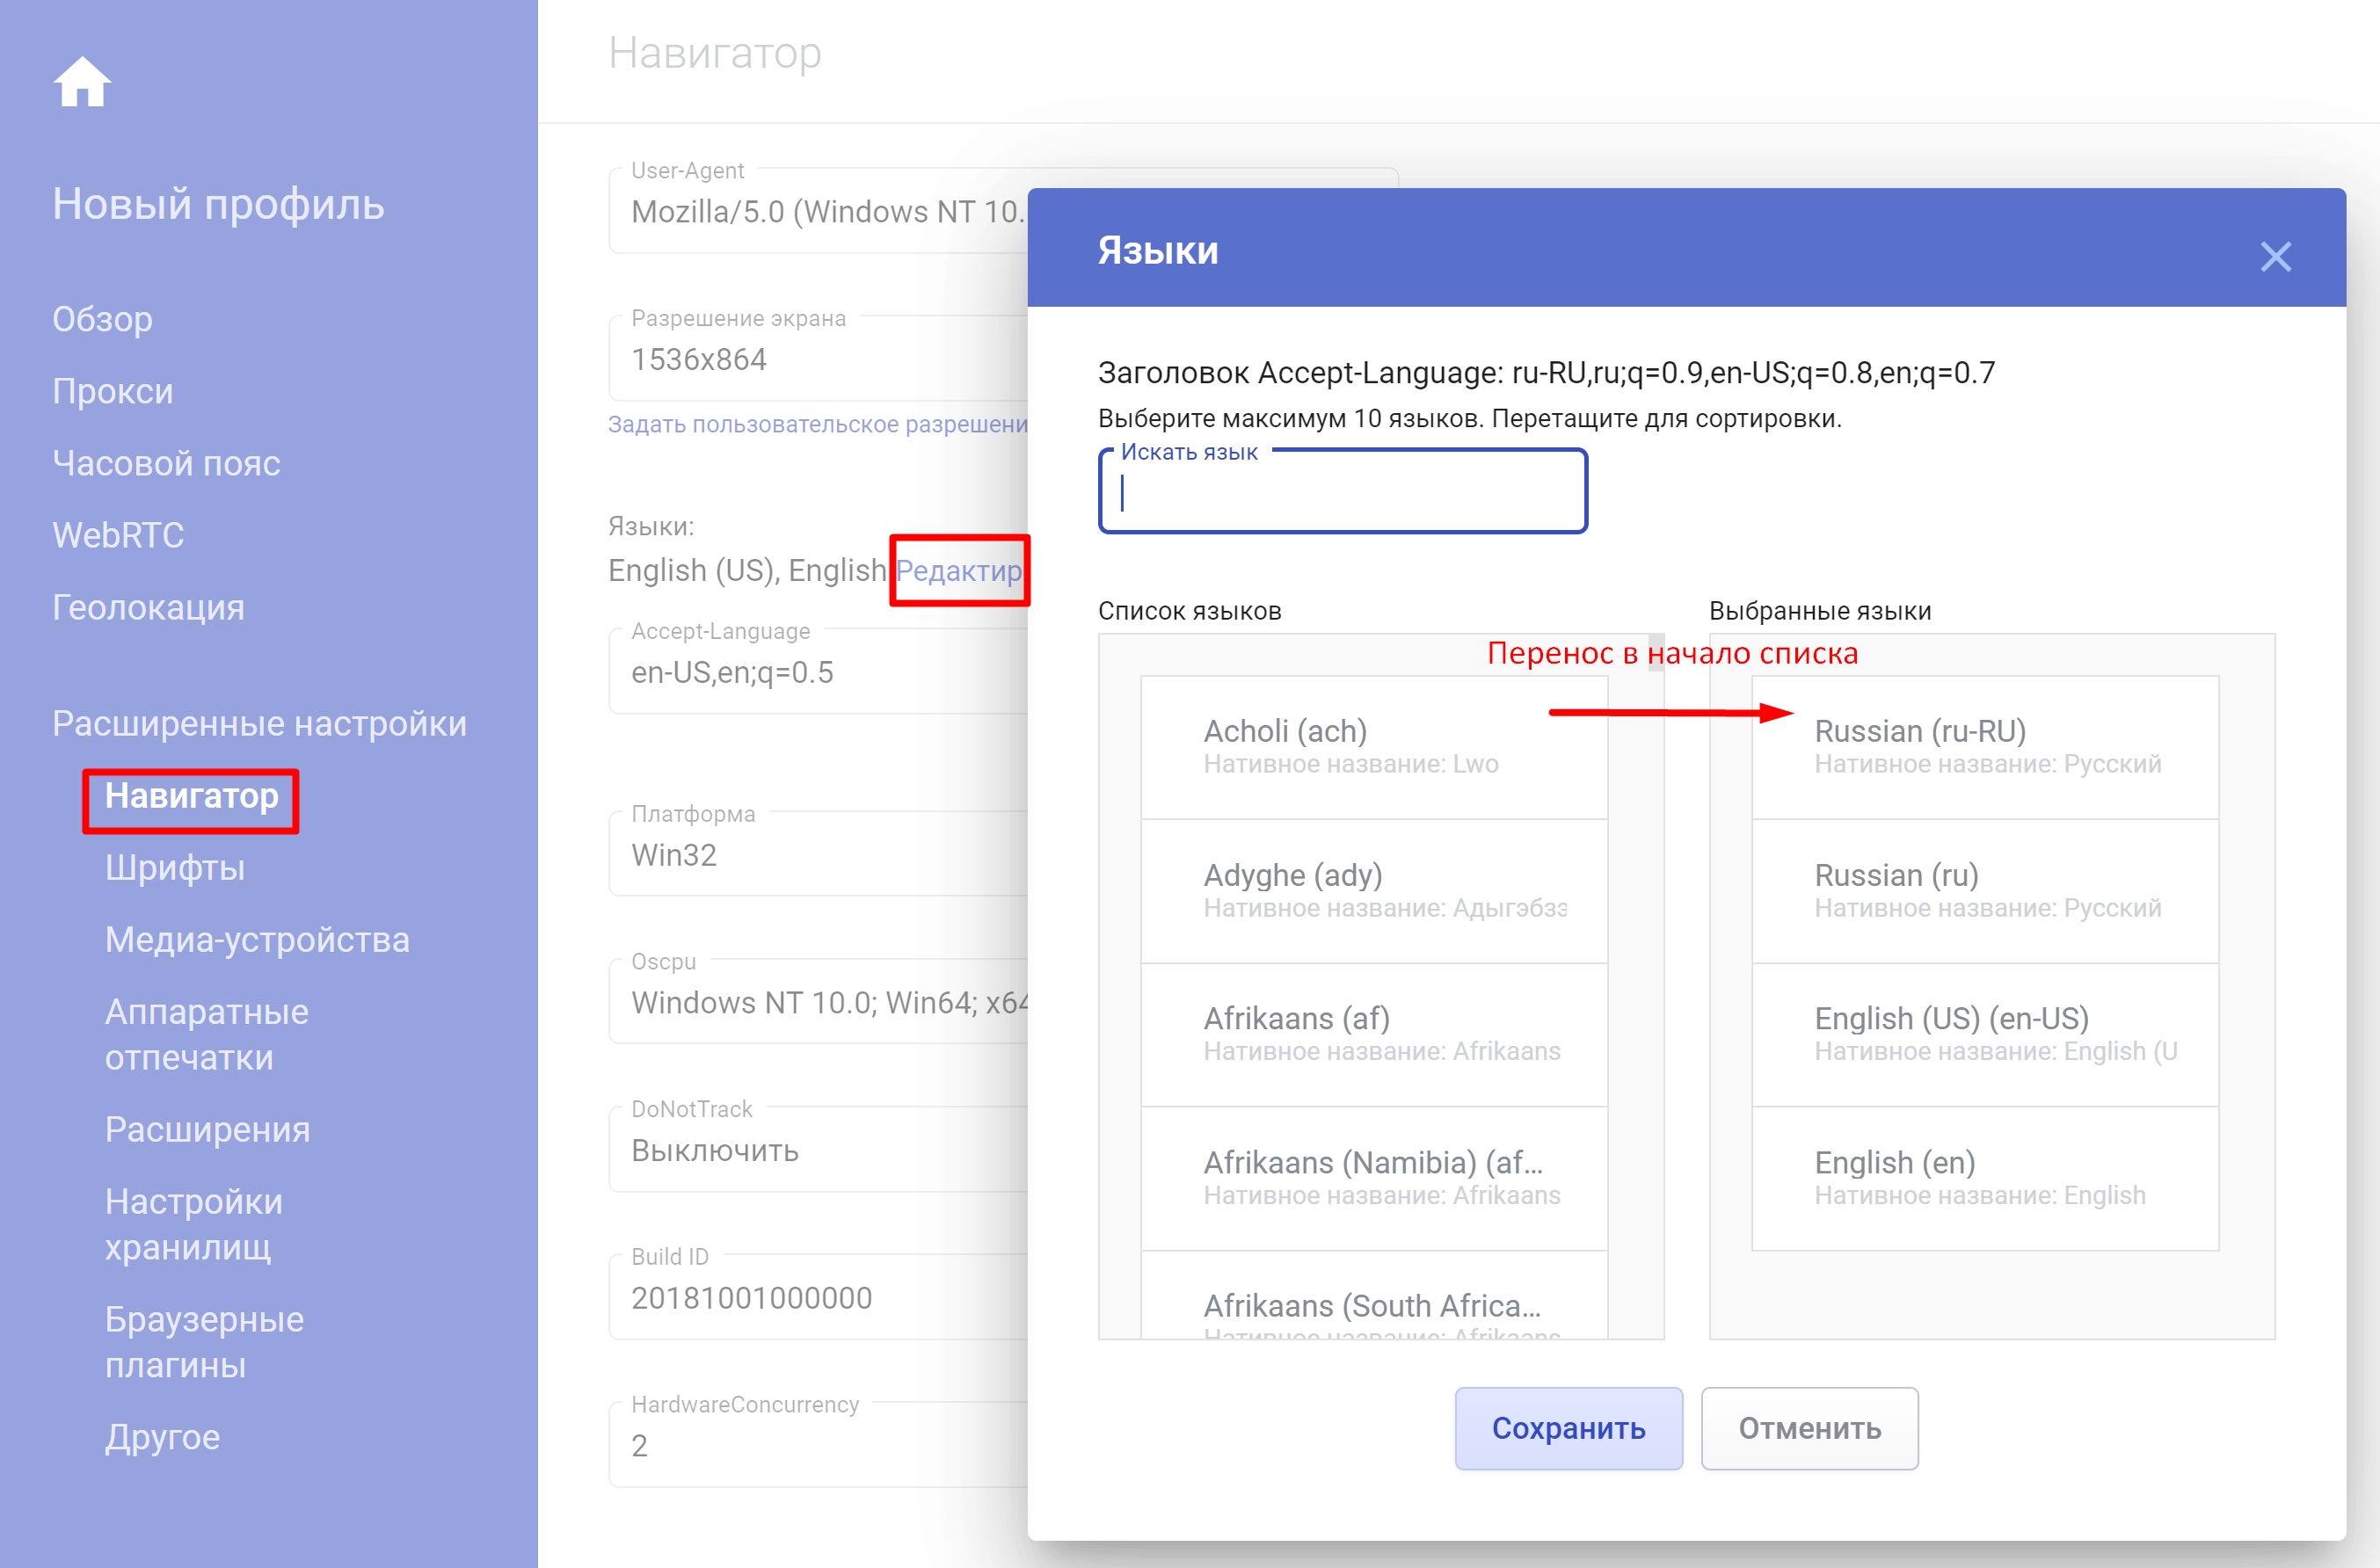Select Afrikaans (Namibia) language entry
The height and width of the screenshot is (1568, 2380).
[x=1373, y=1178]
